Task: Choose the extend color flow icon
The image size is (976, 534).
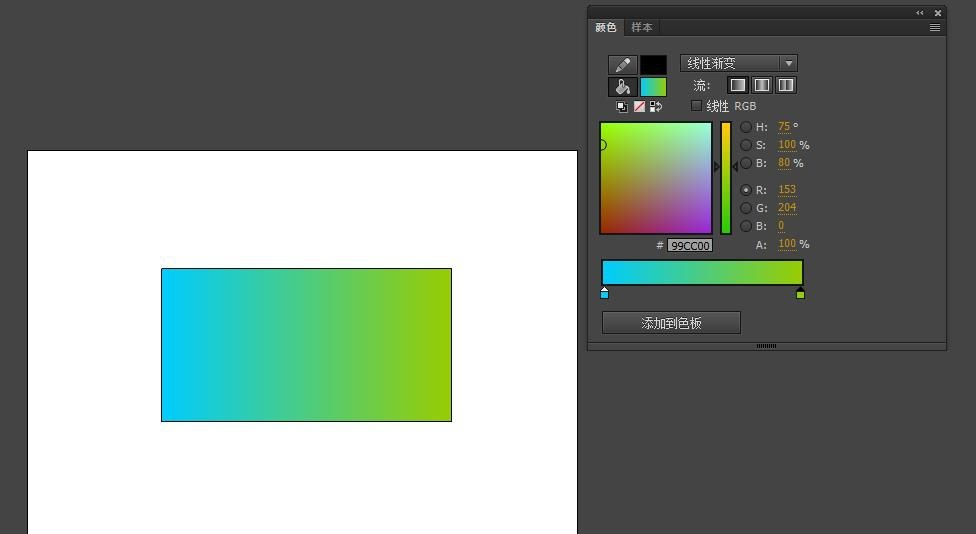Action: 738,85
